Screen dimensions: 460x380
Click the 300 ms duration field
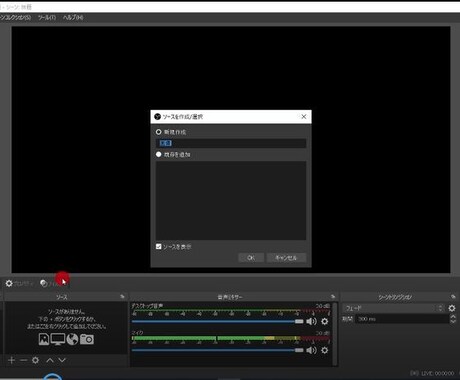coord(402,319)
